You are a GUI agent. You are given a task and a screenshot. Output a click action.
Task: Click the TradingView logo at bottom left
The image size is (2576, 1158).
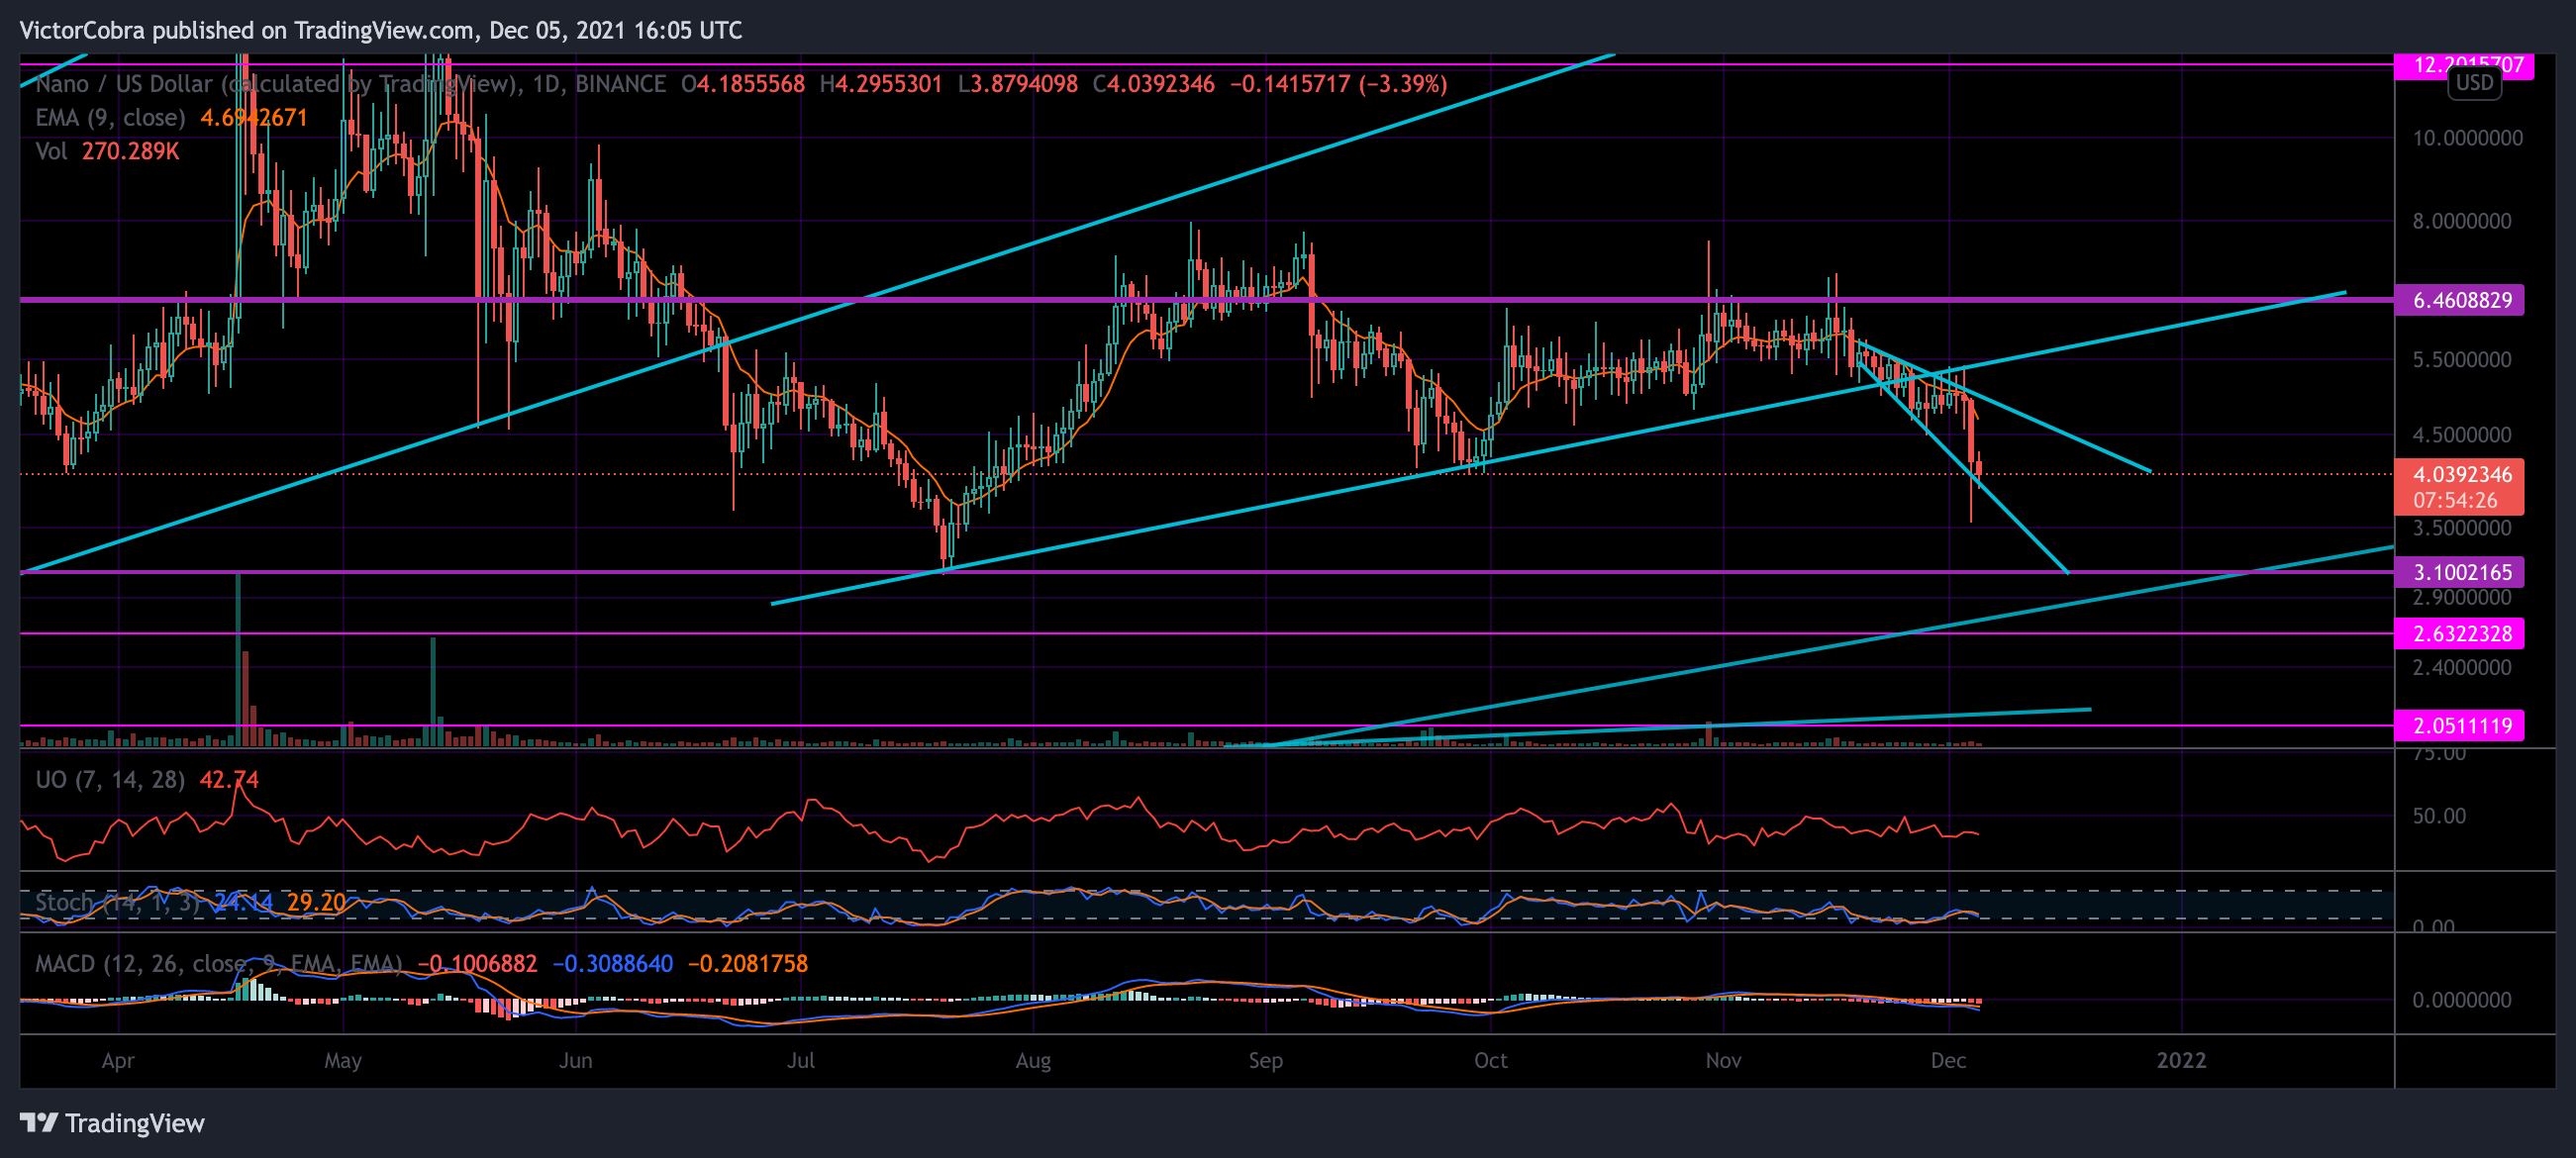112,1123
